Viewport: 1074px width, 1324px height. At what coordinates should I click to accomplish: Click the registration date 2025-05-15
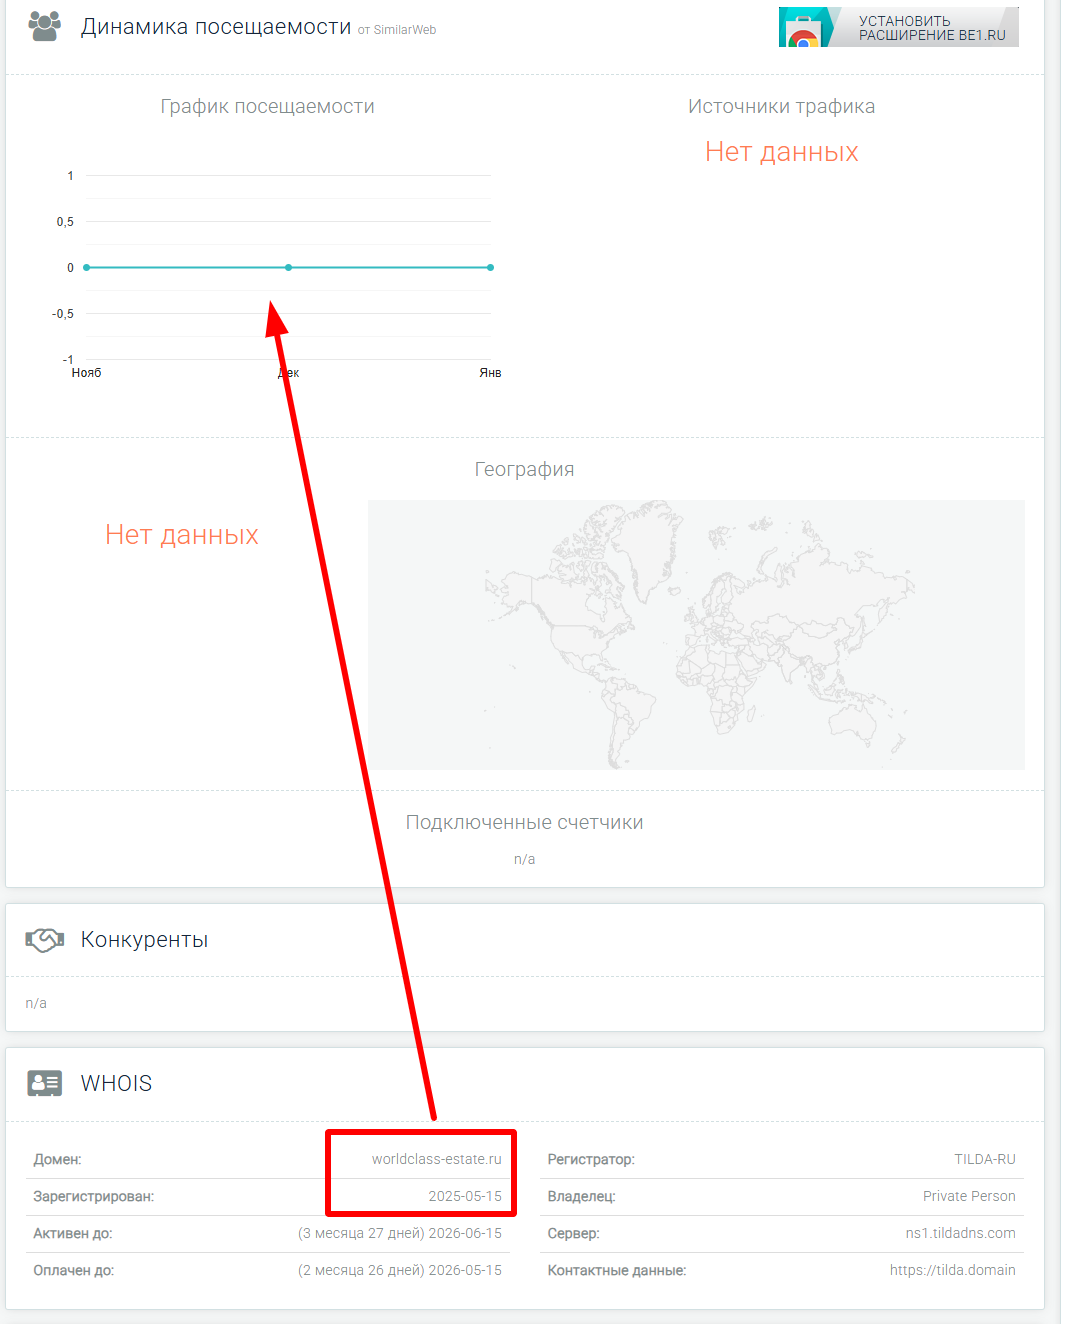(x=465, y=1196)
